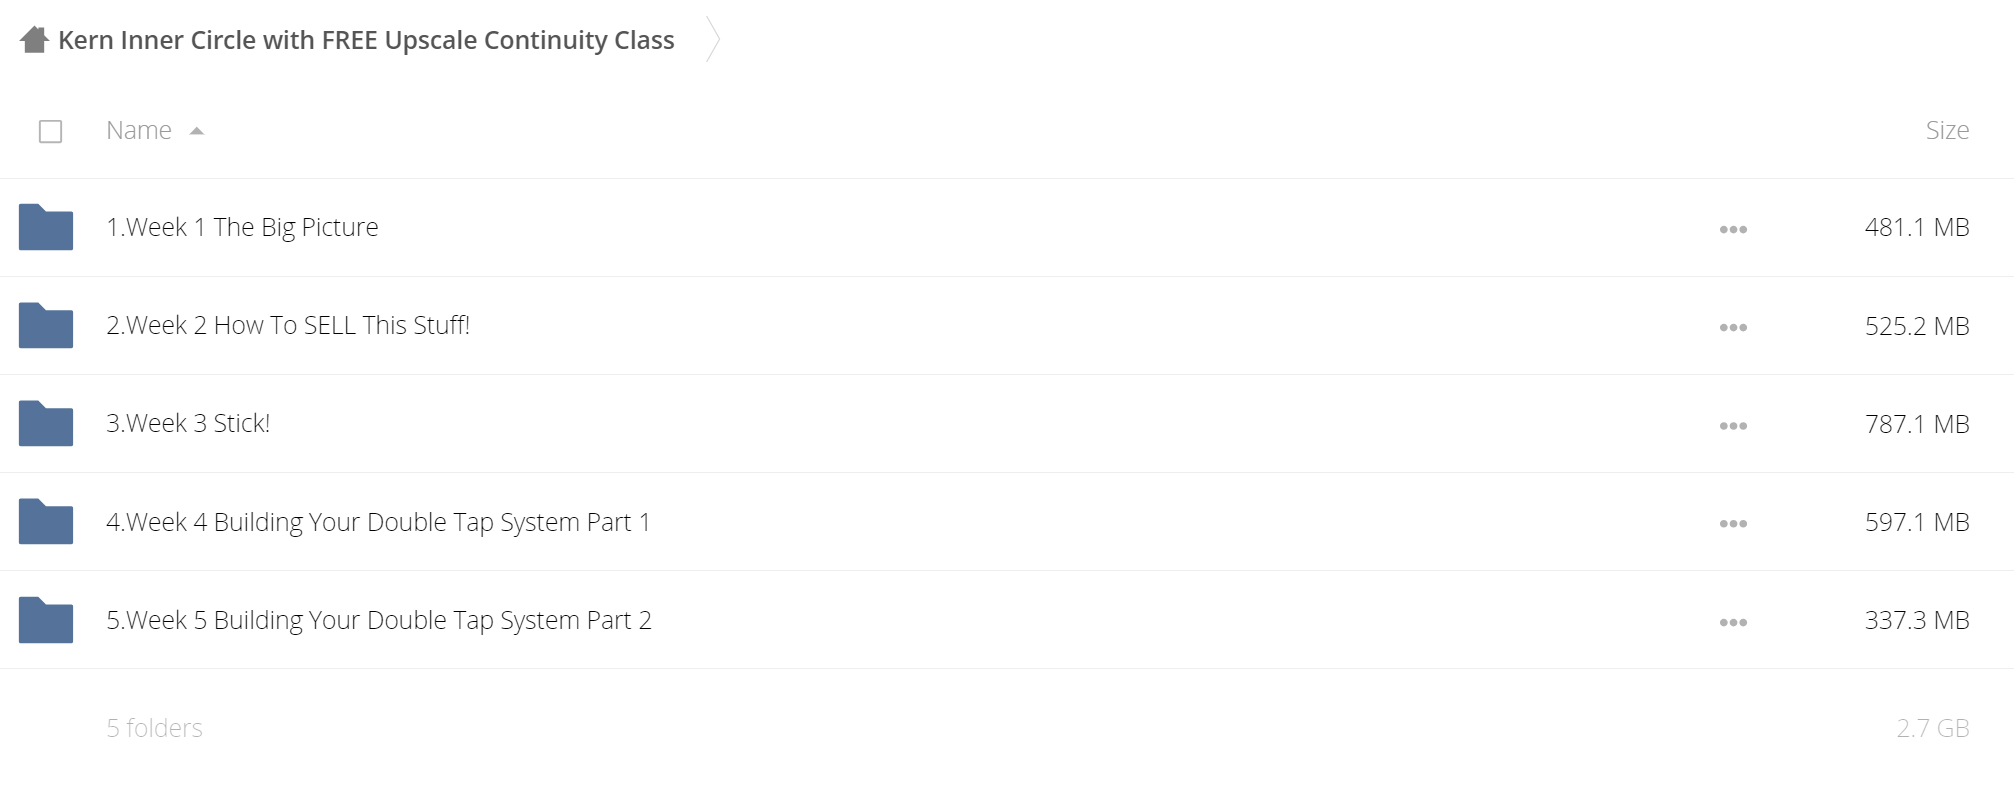Open the Week 3 Stick! folder icon
This screenshot has height=797, width=2014.
[x=46, y=423]
